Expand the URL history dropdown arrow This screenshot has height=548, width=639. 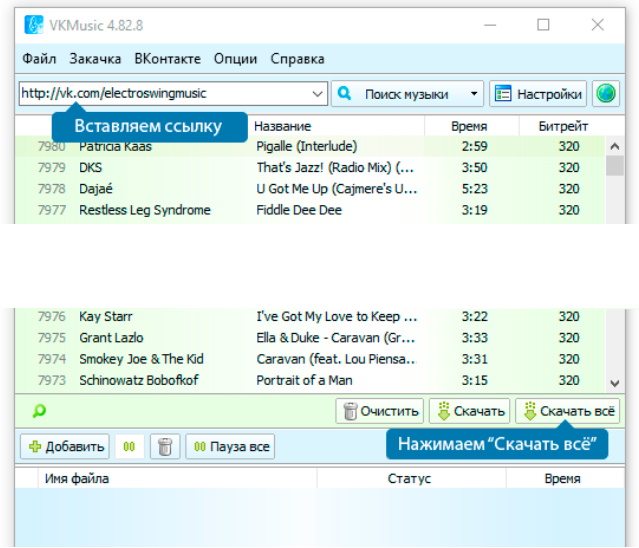click(x=317, y=94)
